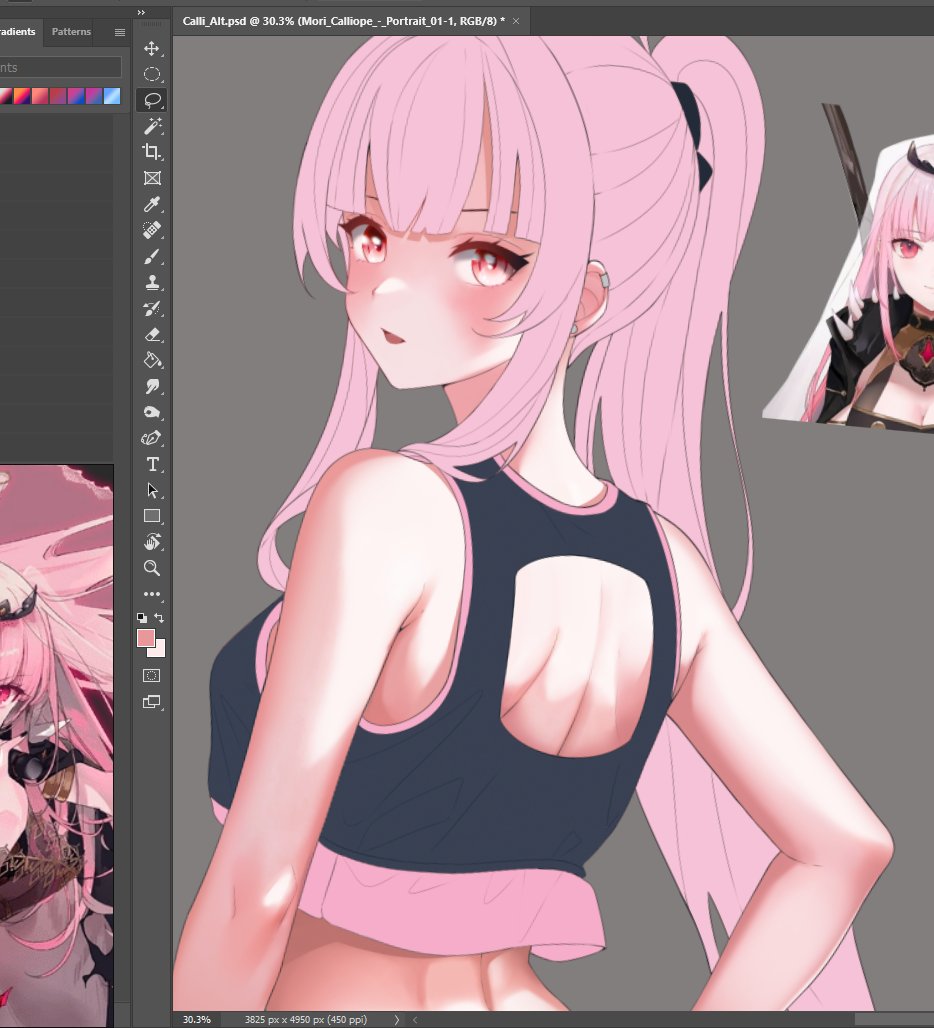Open the Gradients panel hamburger menu
This screenshot has height=1028, width=934.
(120, 32)
